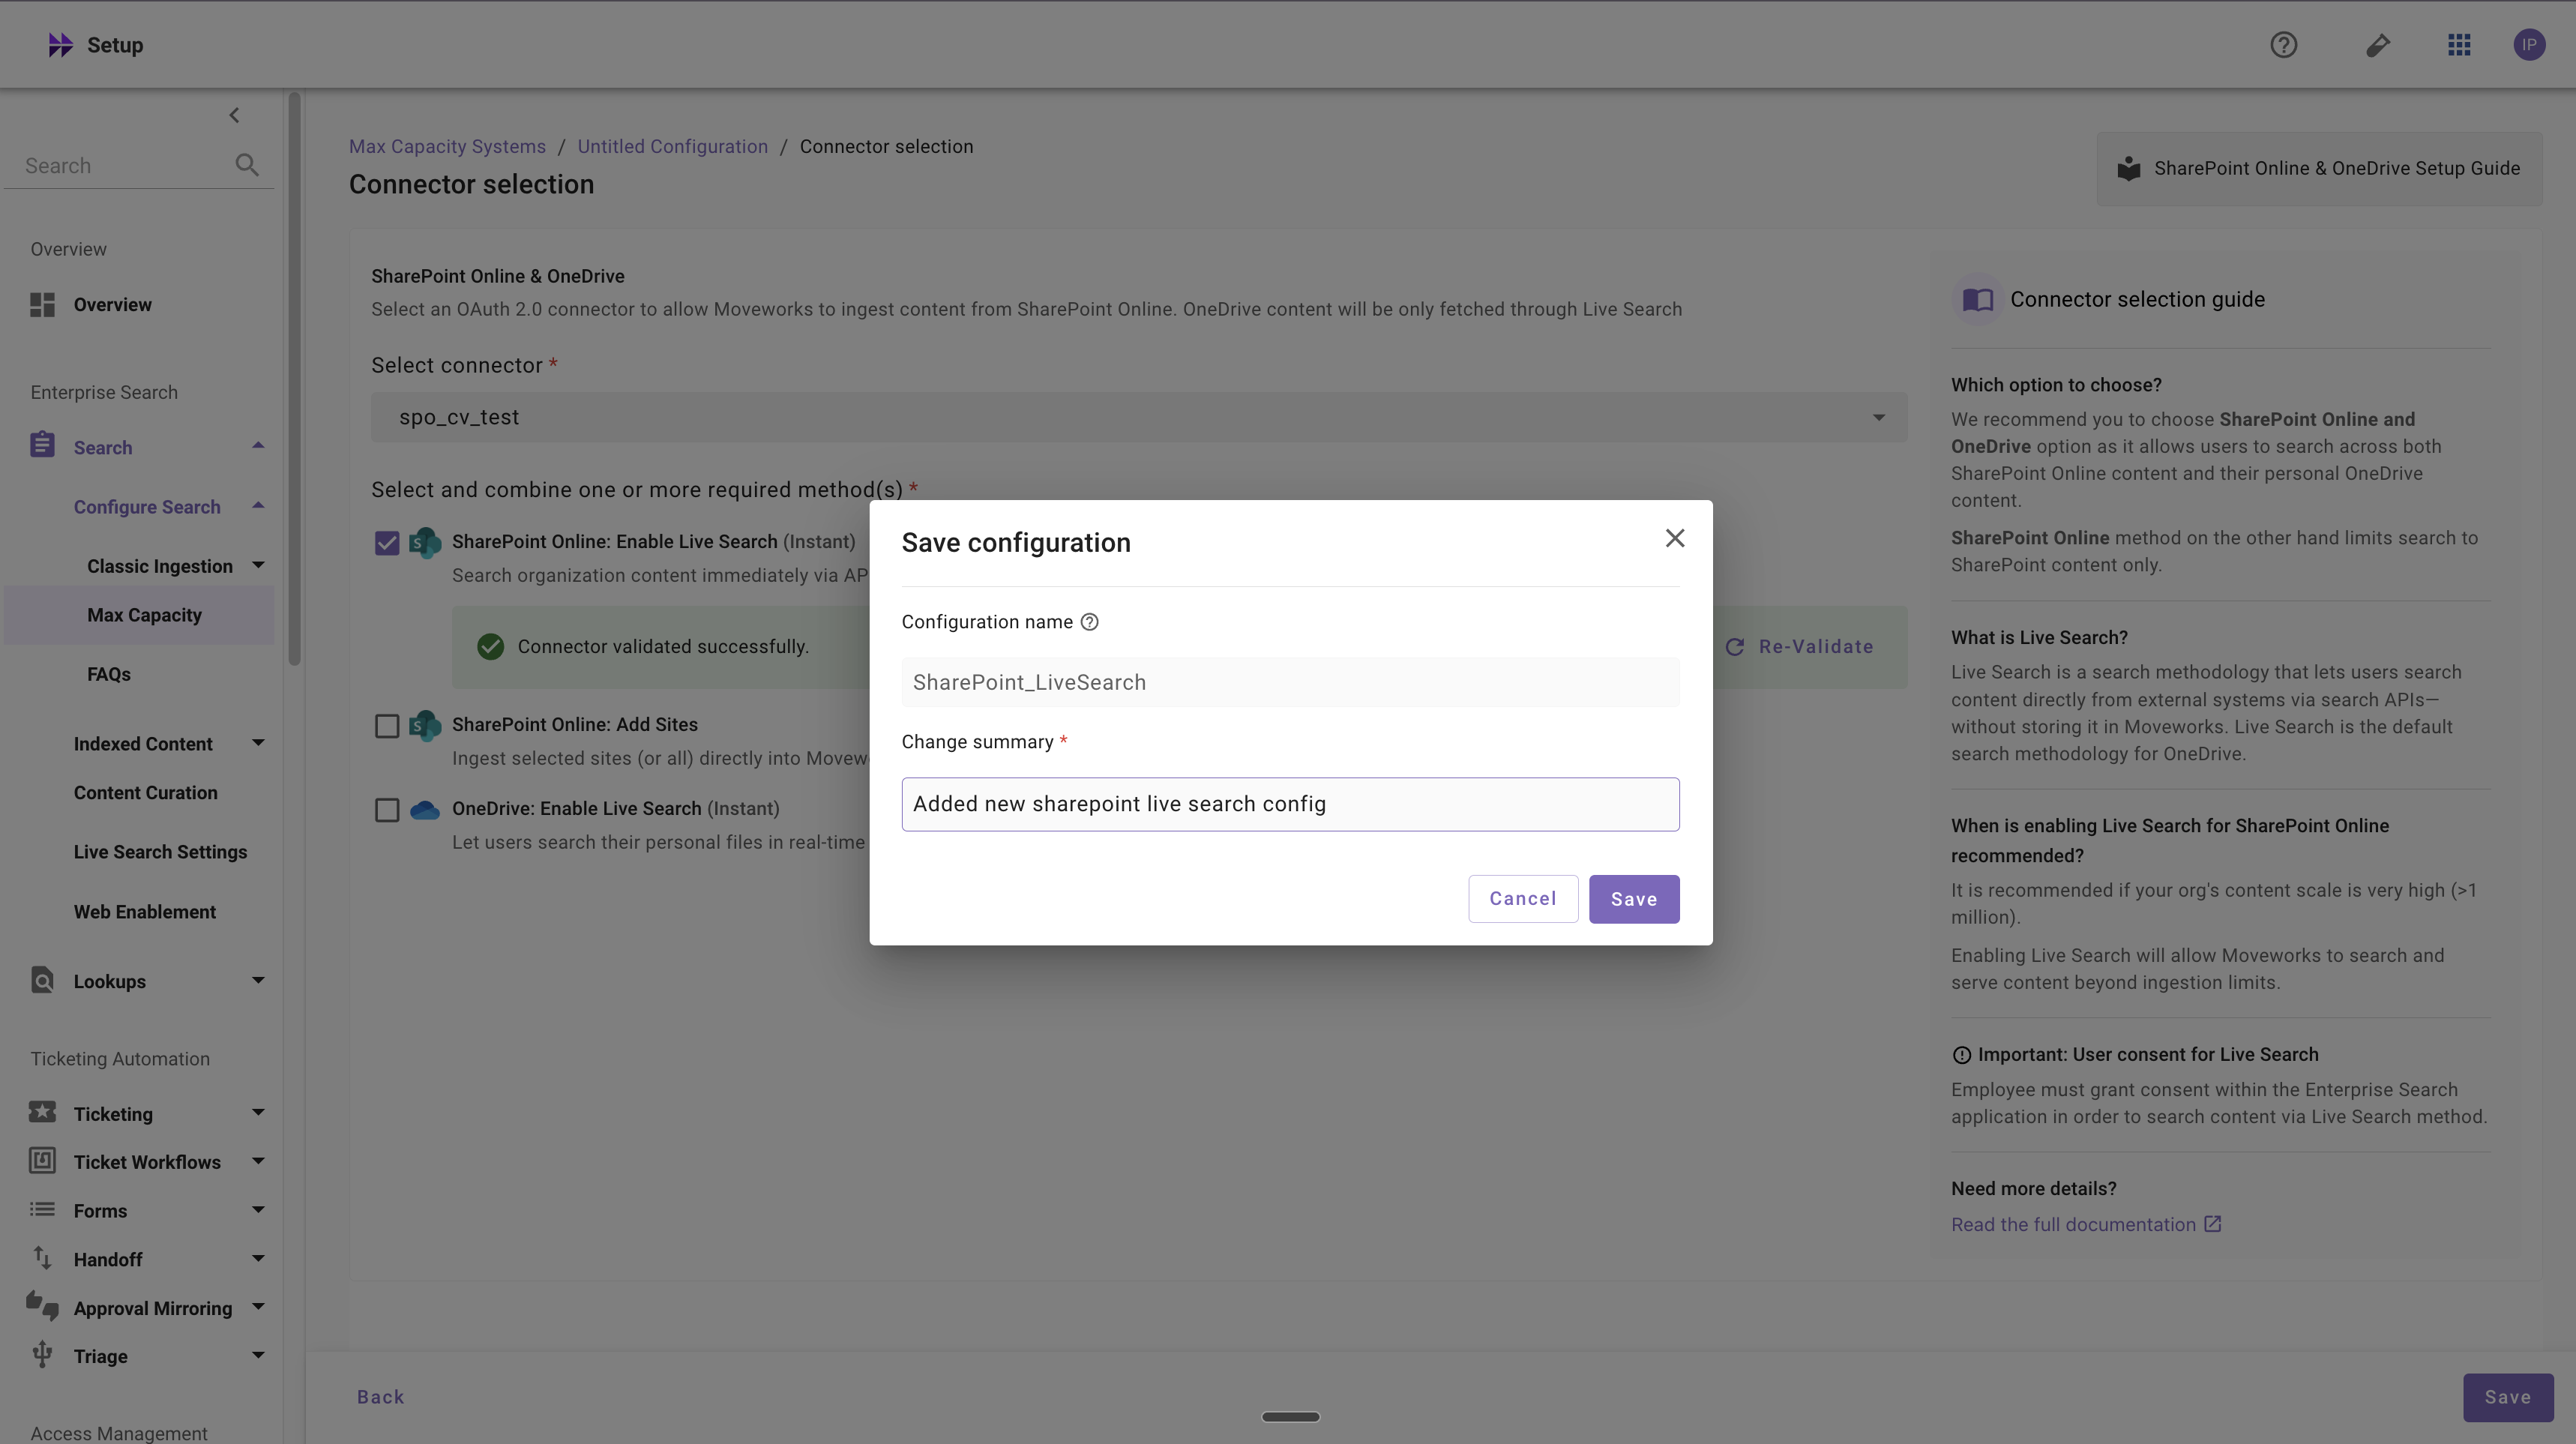The width and height of the screenshot is (2576, 1444).
Task: Open the Select connector spo_cv_test dropdown
Action: (1139, 417)
